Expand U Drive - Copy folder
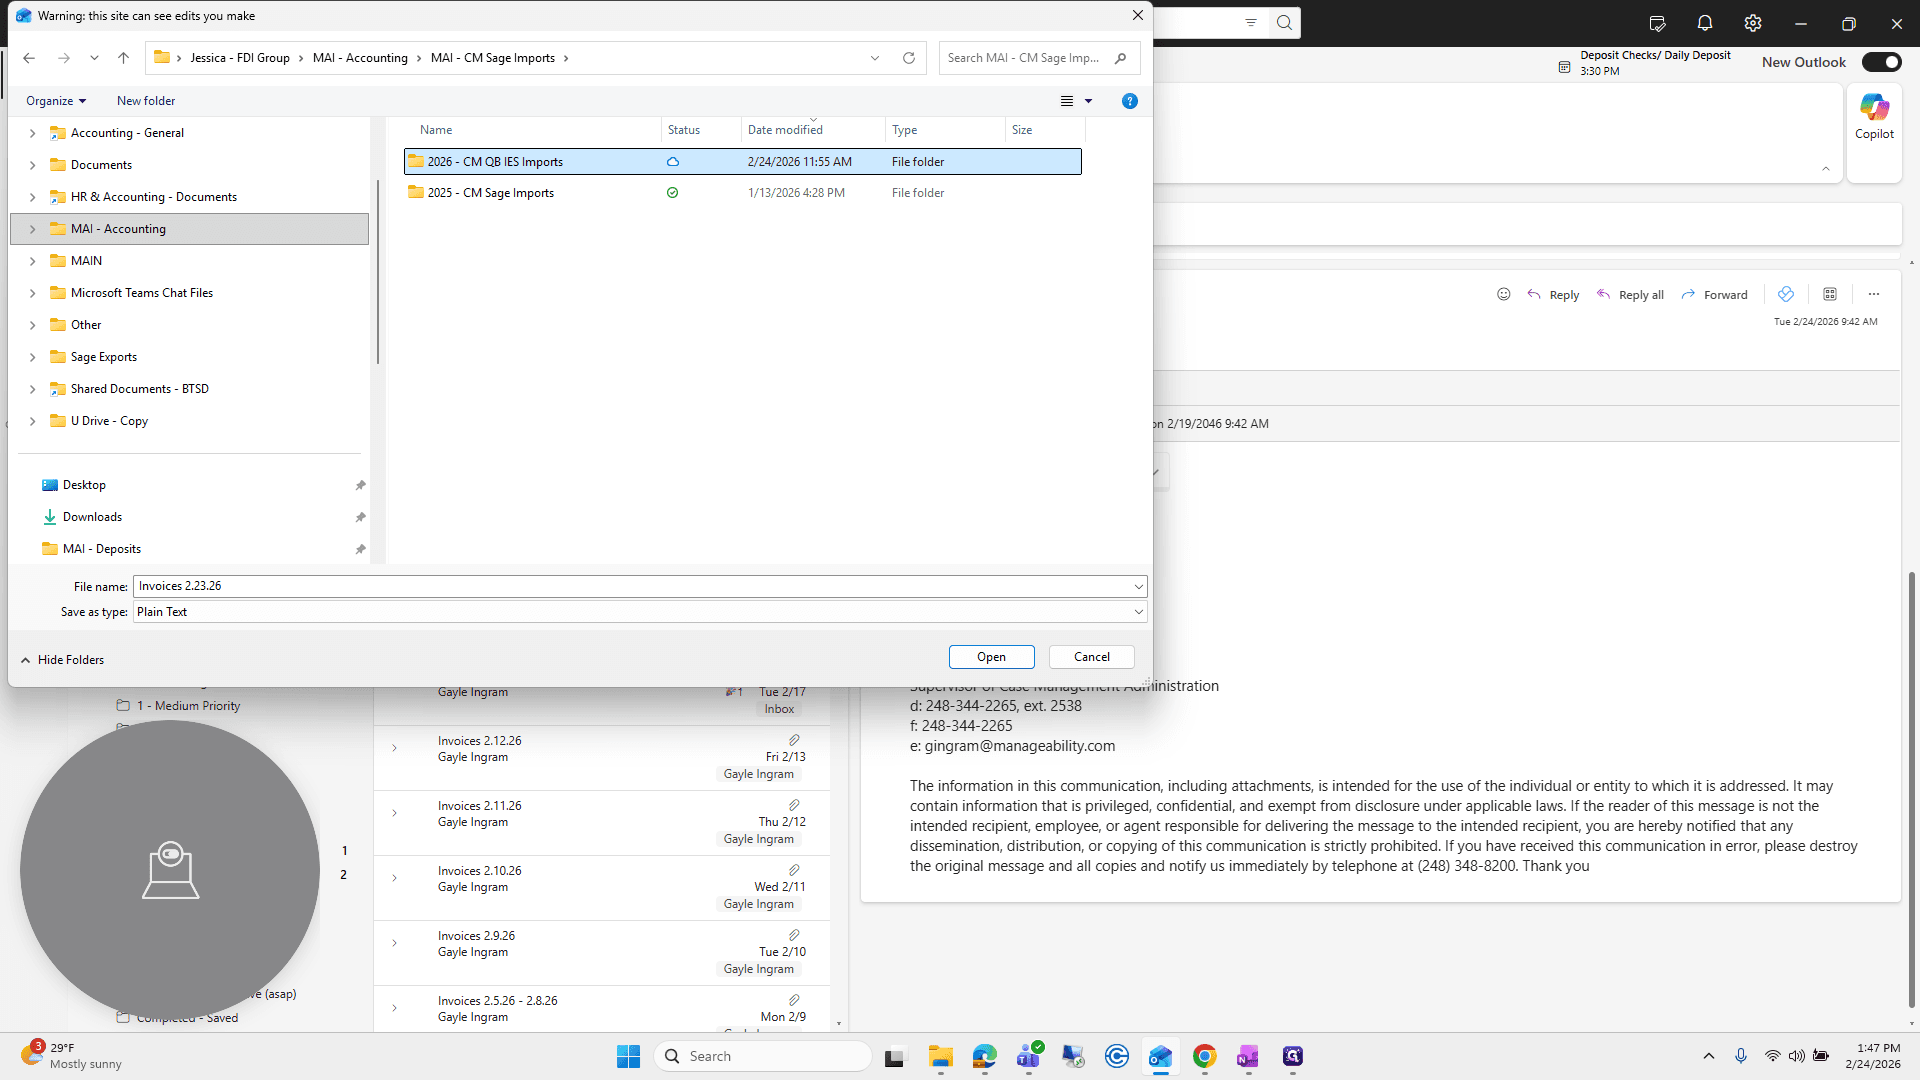Viewport: 1920px width, 1080px height. tap(32, 421)
